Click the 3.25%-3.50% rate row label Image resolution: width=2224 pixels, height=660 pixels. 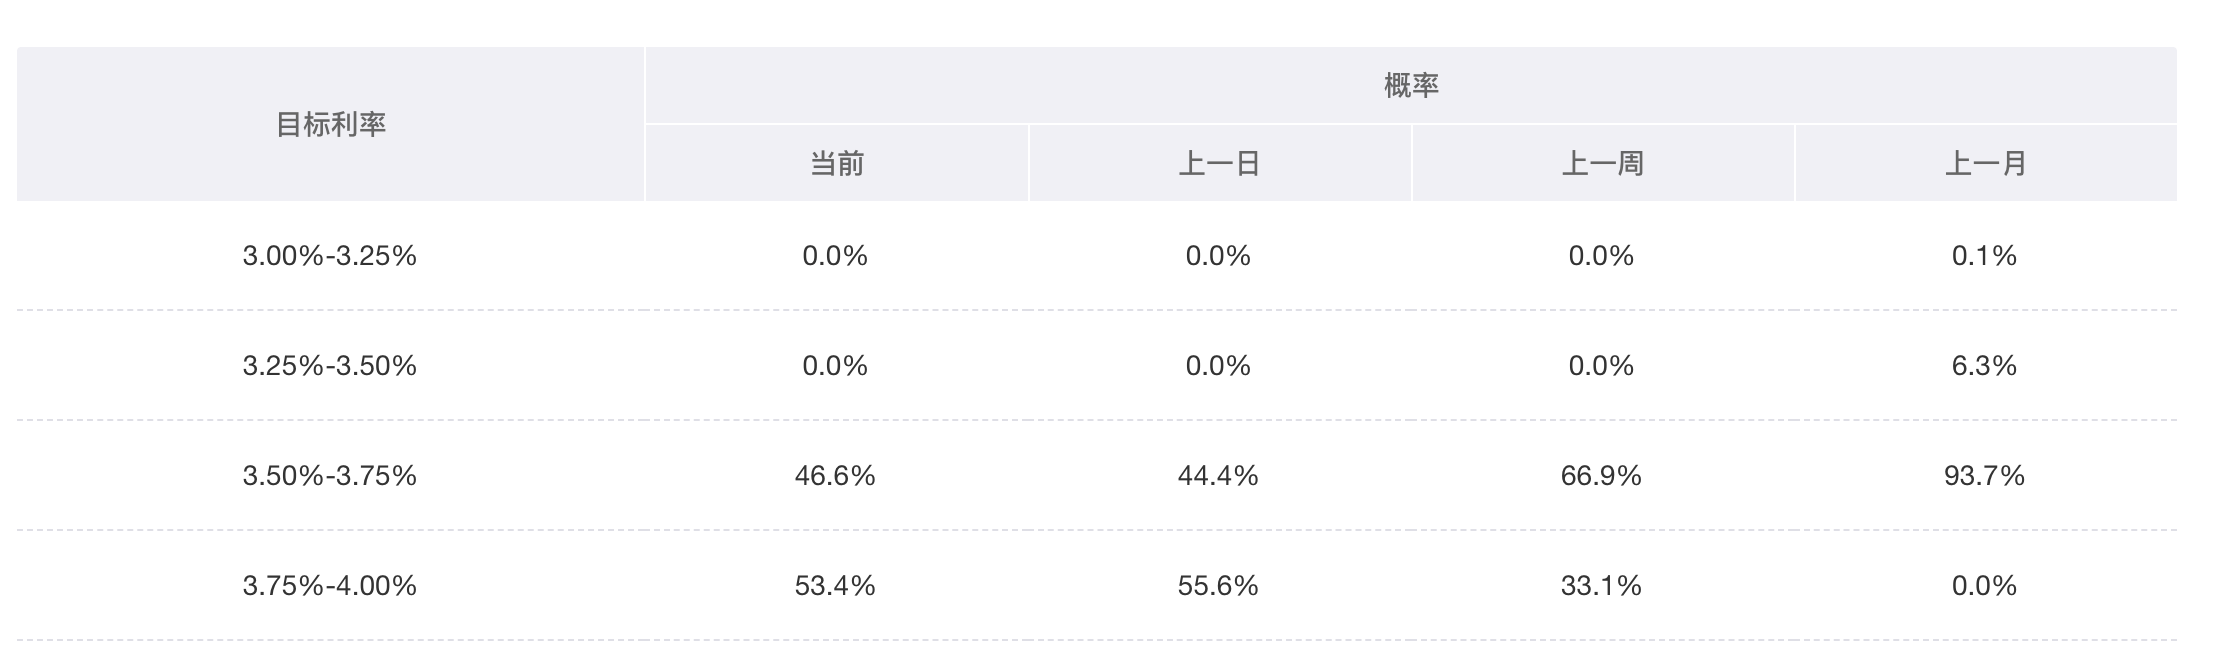(x=329, y=366)
